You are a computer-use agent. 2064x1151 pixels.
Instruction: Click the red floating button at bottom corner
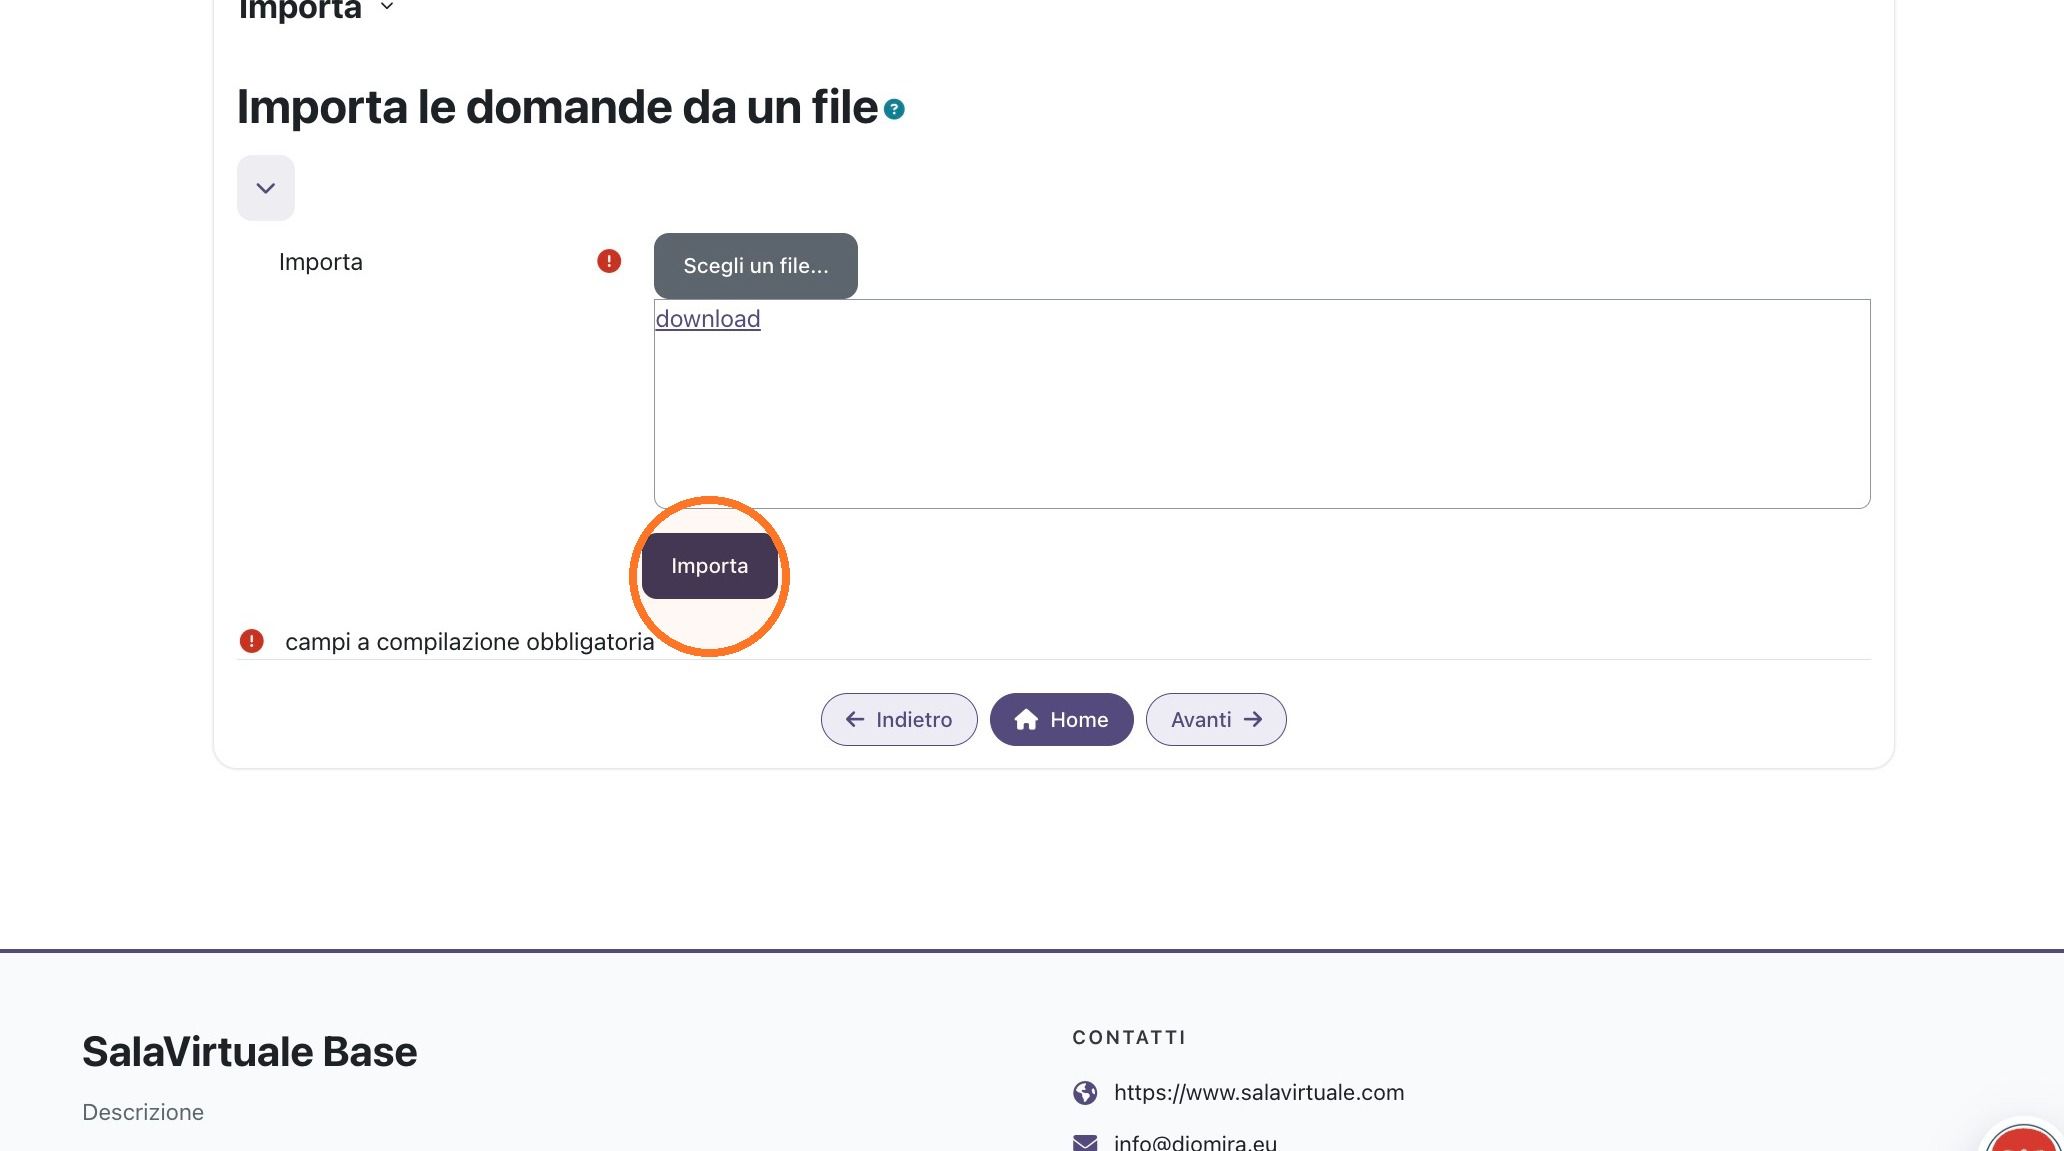(2025, 1140)
